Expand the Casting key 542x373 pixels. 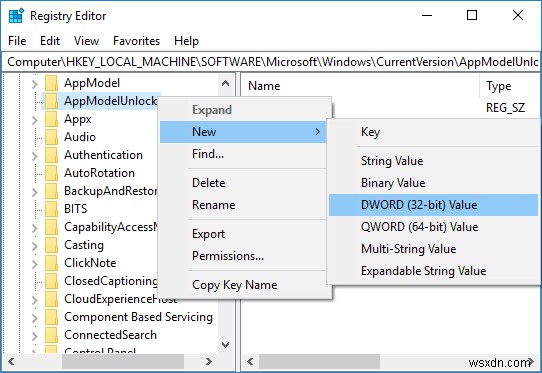tap(35, 246)
